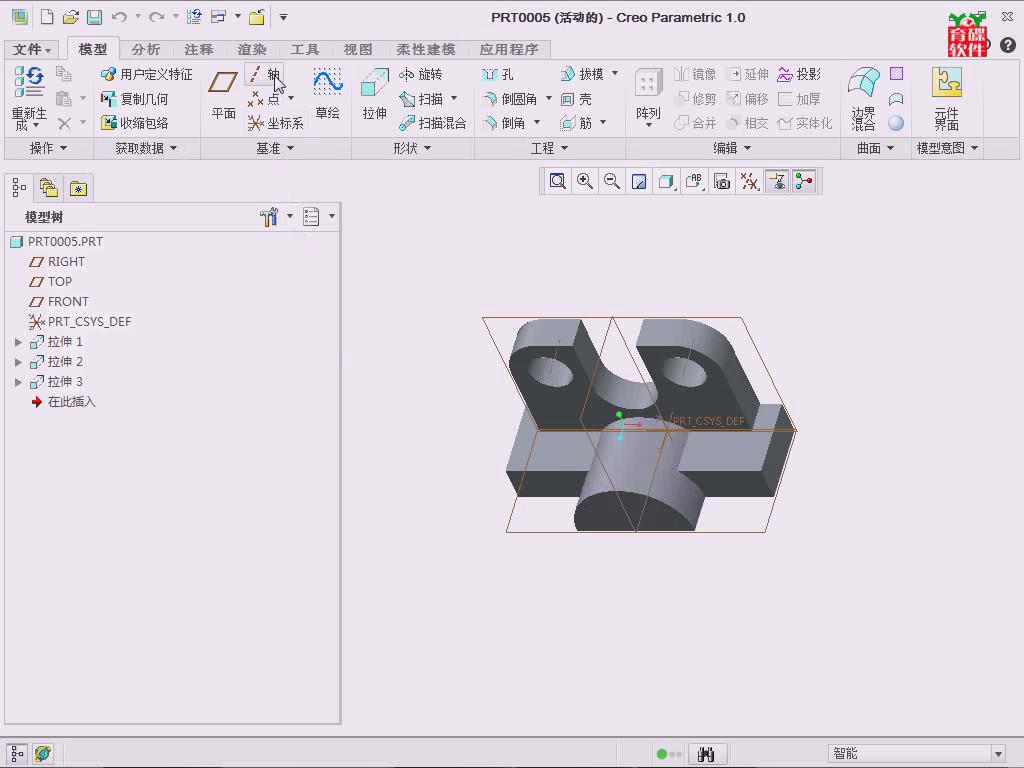Select the 在此插入 insert marker

[x=63, y=402]
